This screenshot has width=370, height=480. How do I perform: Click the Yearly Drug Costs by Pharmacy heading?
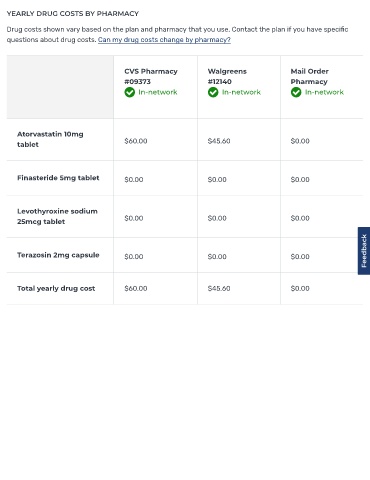click(x=73, y=14)
